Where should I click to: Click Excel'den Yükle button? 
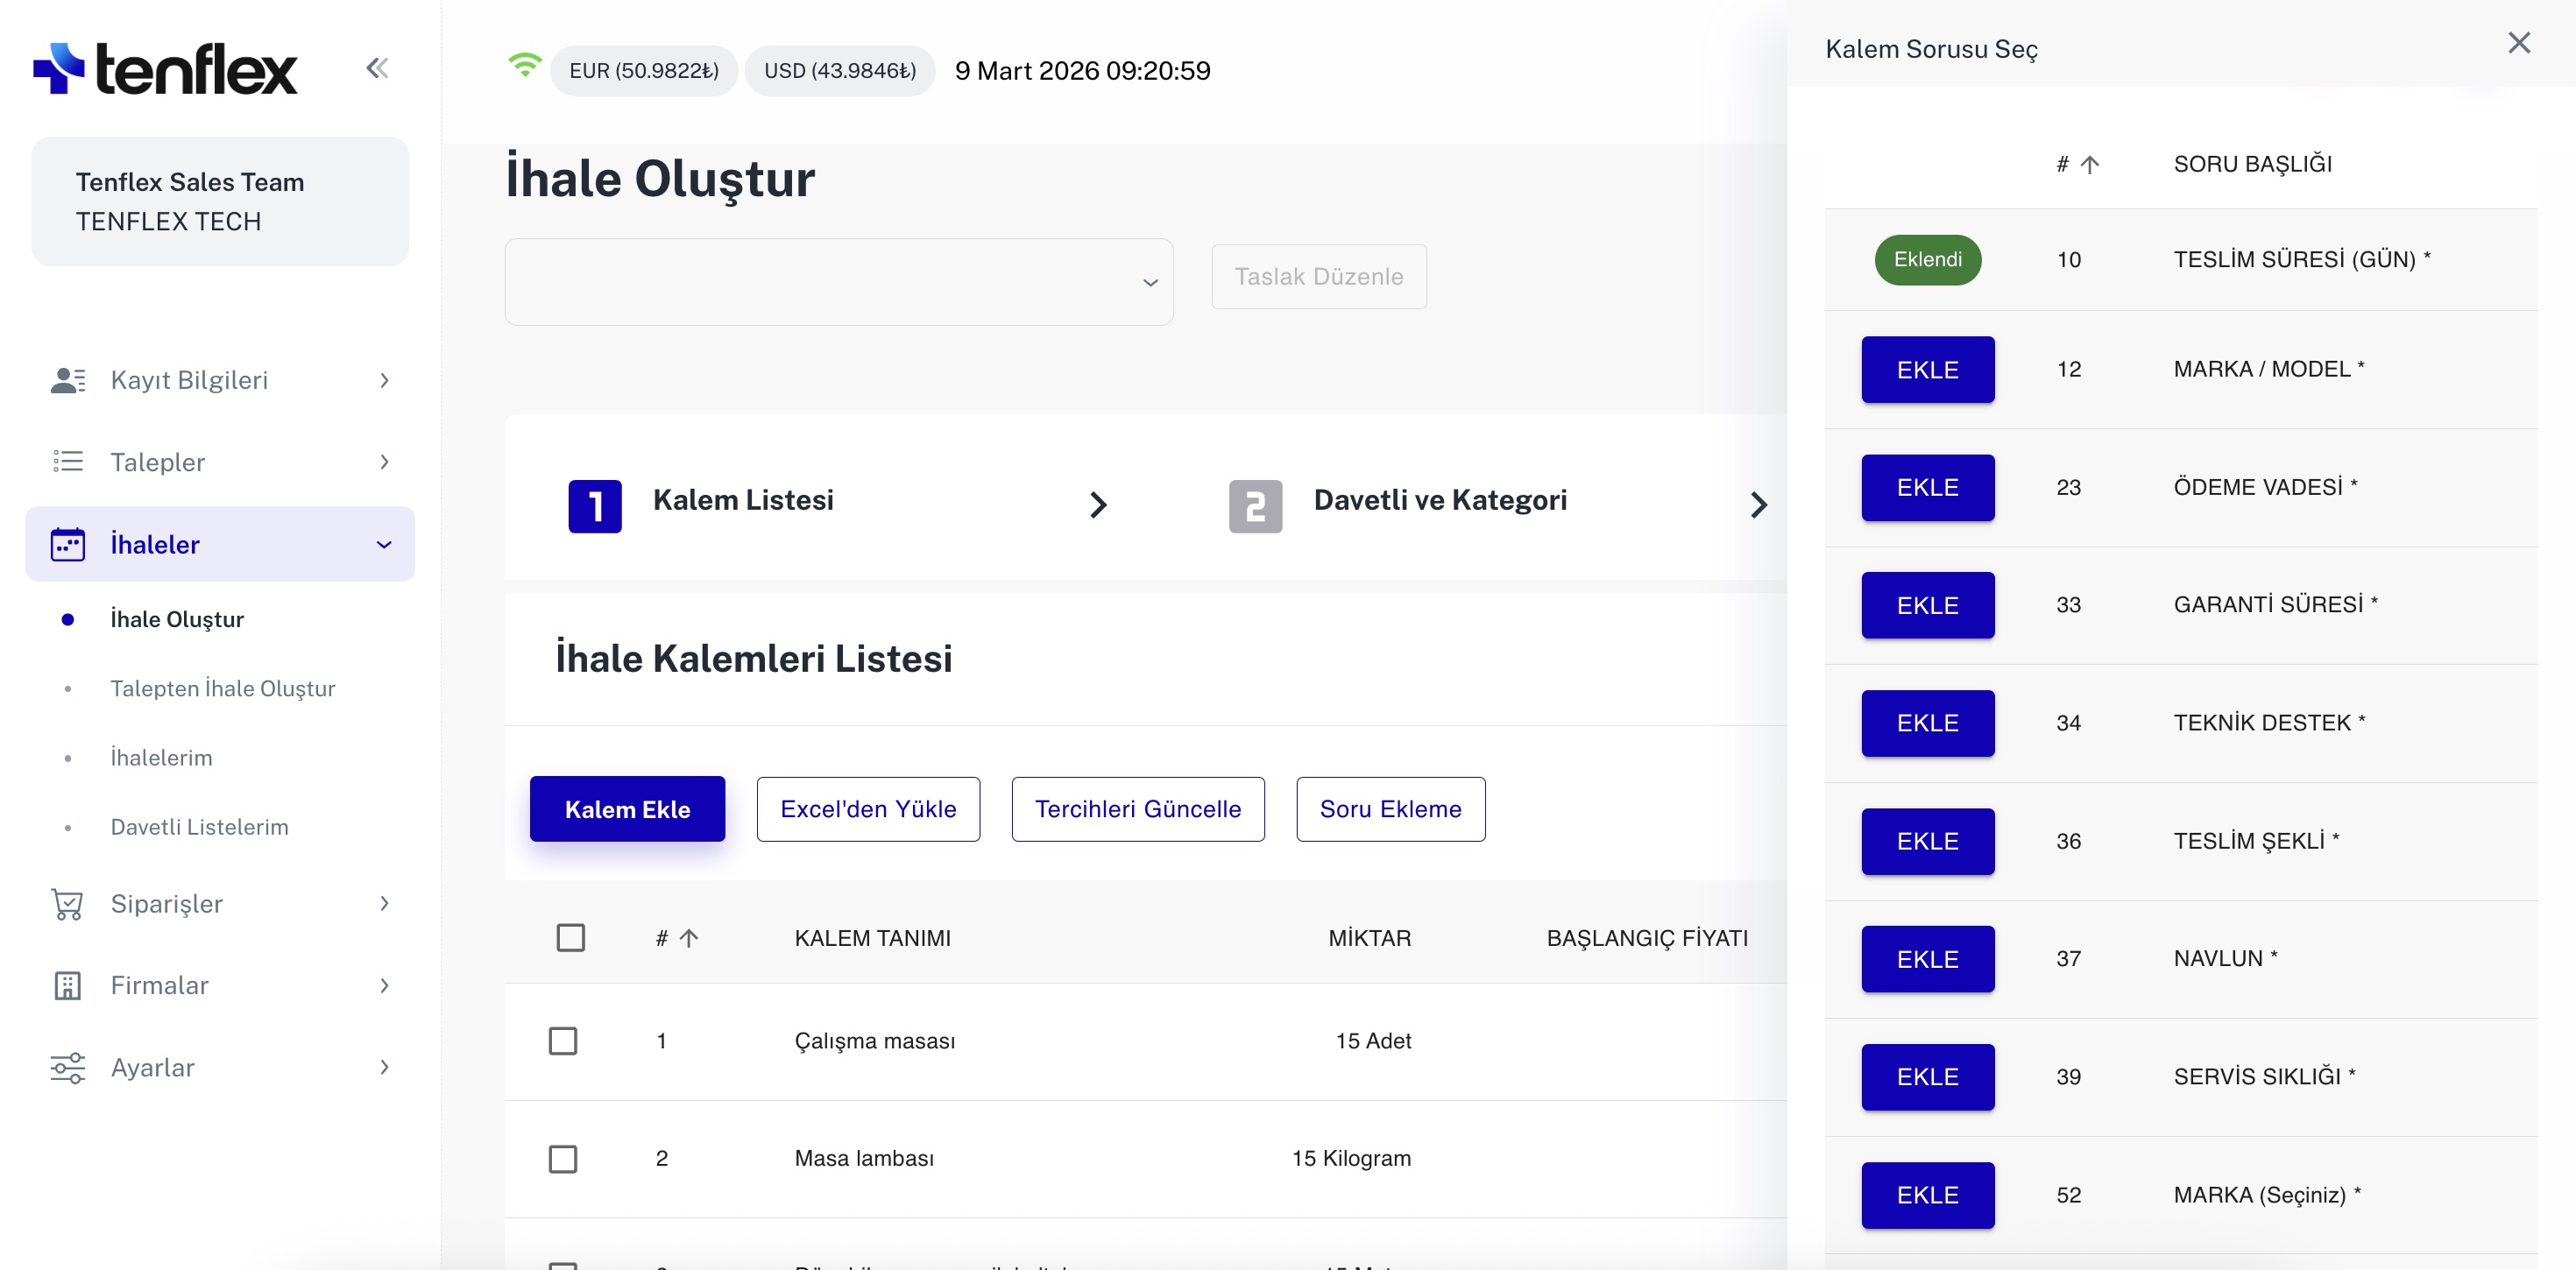tap(868, 809)
